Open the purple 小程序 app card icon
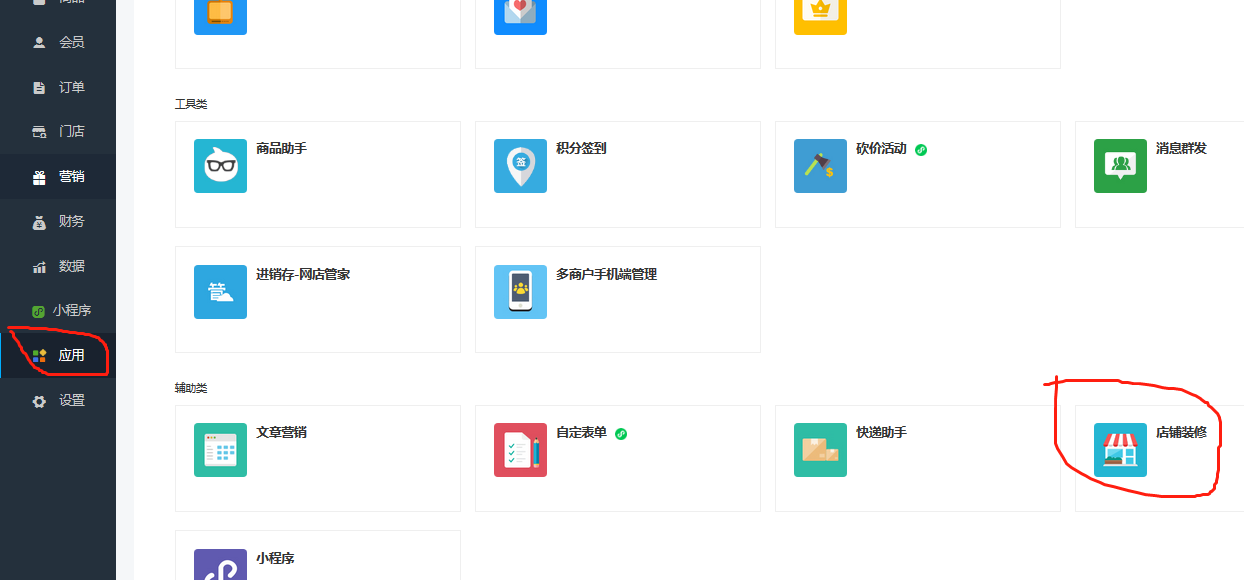Image resolution: width=1244 pixels, height=580 pixels. click(220, 564)
